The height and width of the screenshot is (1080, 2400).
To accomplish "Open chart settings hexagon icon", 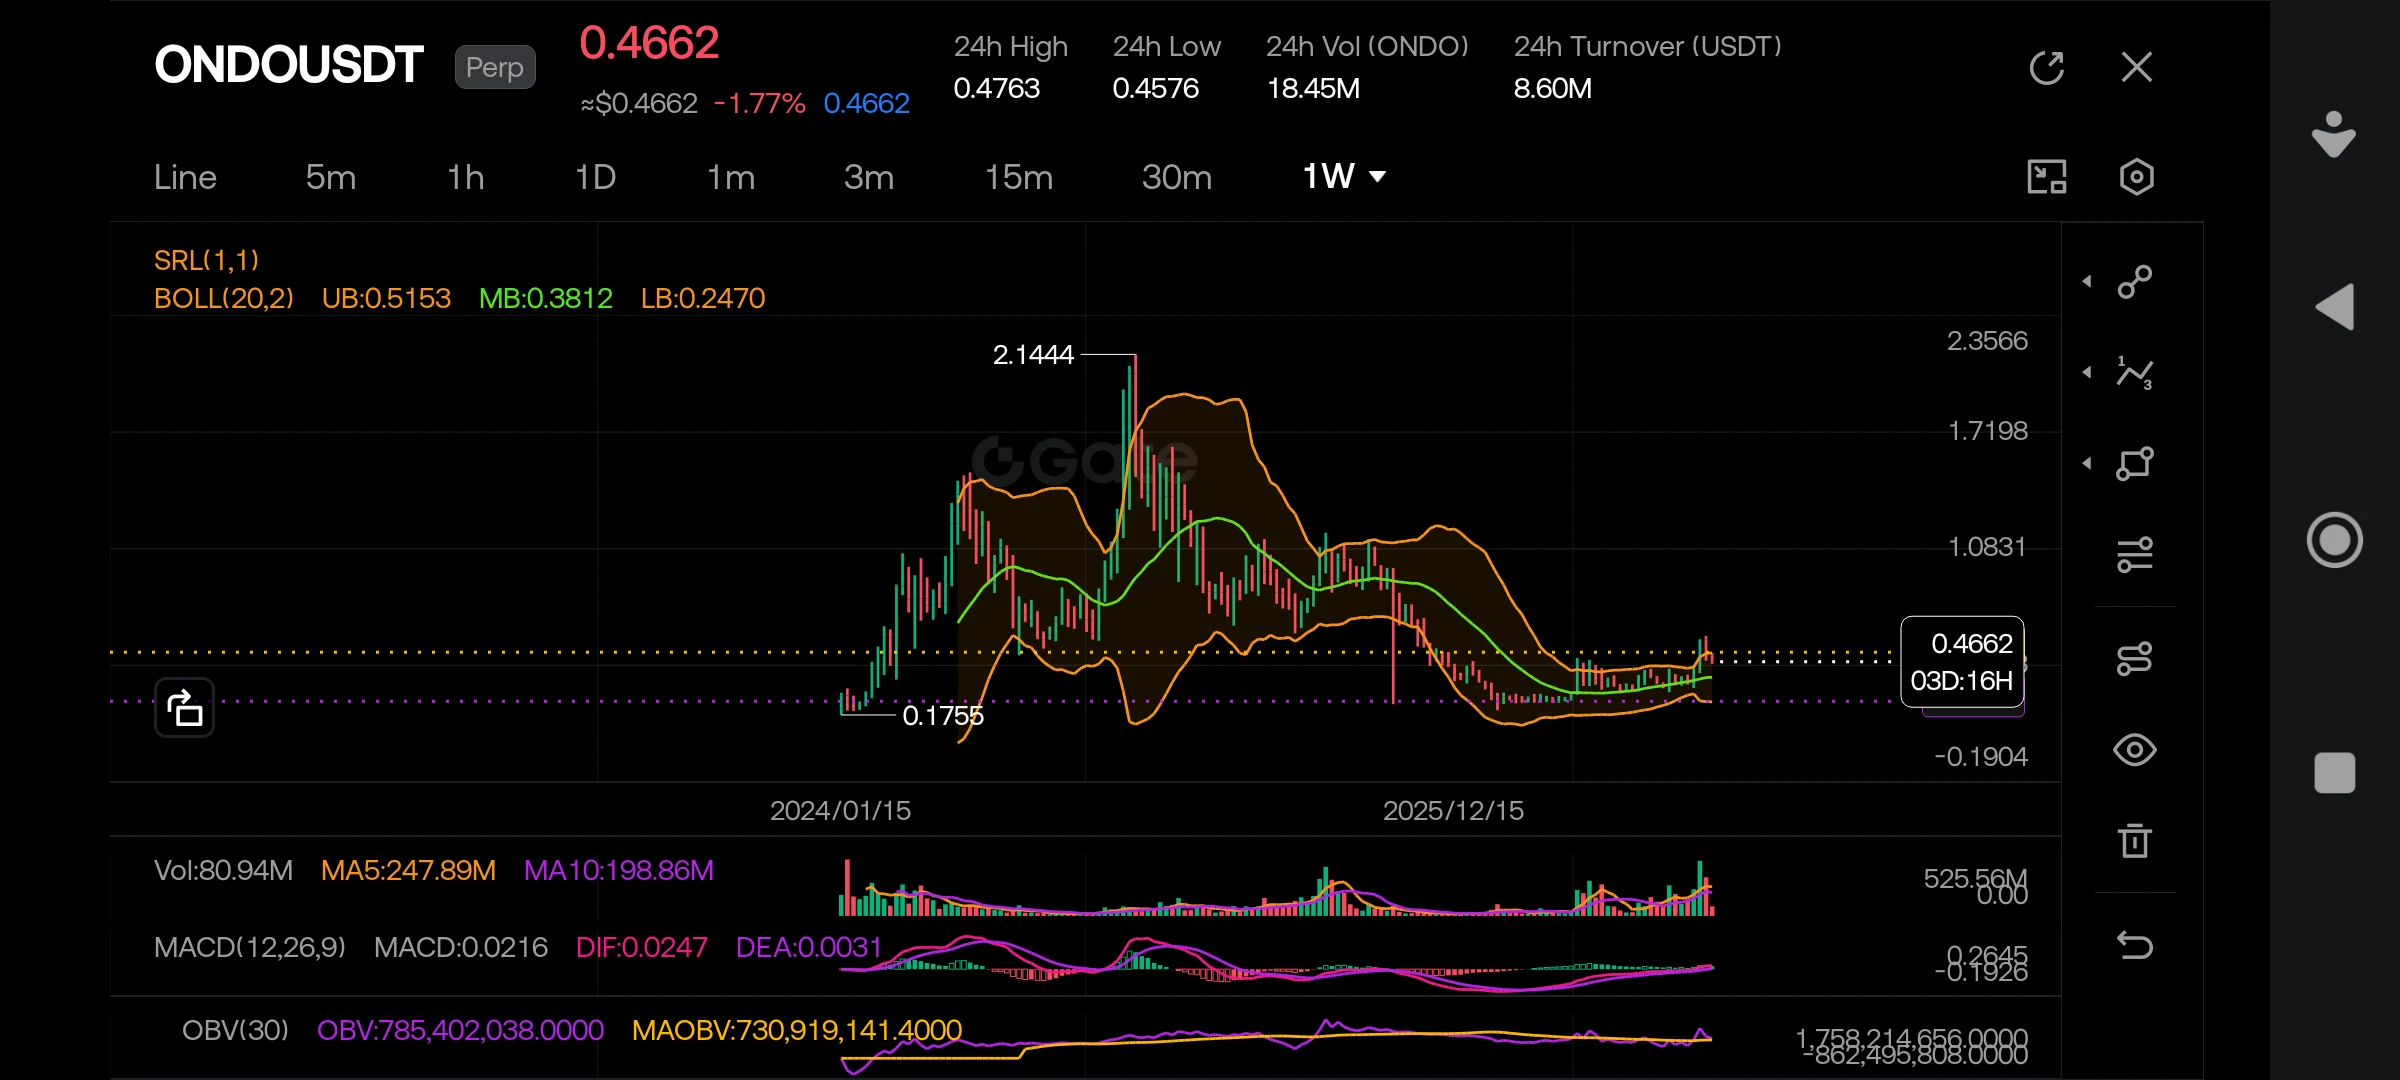I will point(2137,177).
